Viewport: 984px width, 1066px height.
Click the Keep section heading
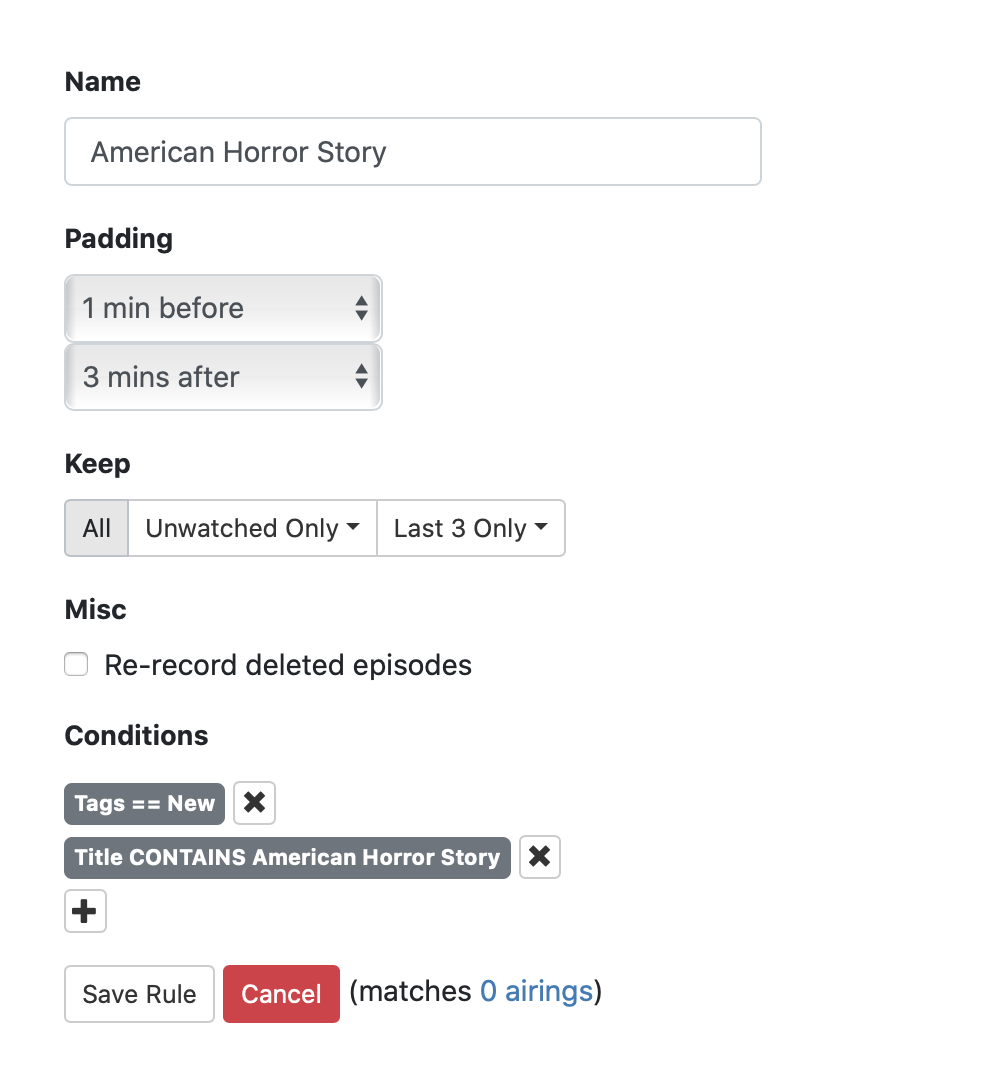tap(97, 464)
